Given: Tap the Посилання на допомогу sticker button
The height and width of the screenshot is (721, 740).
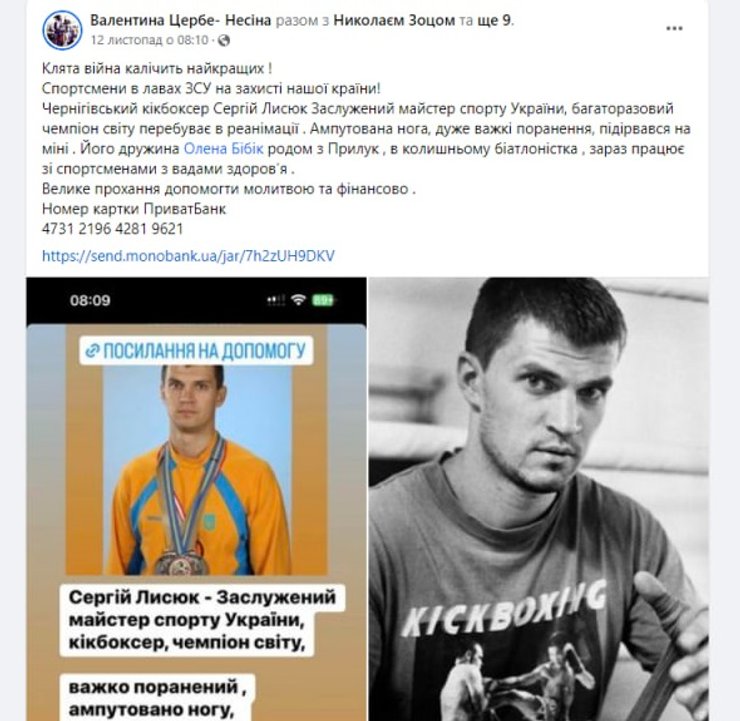Looking at the screenshot, I should tap(196, 351).
